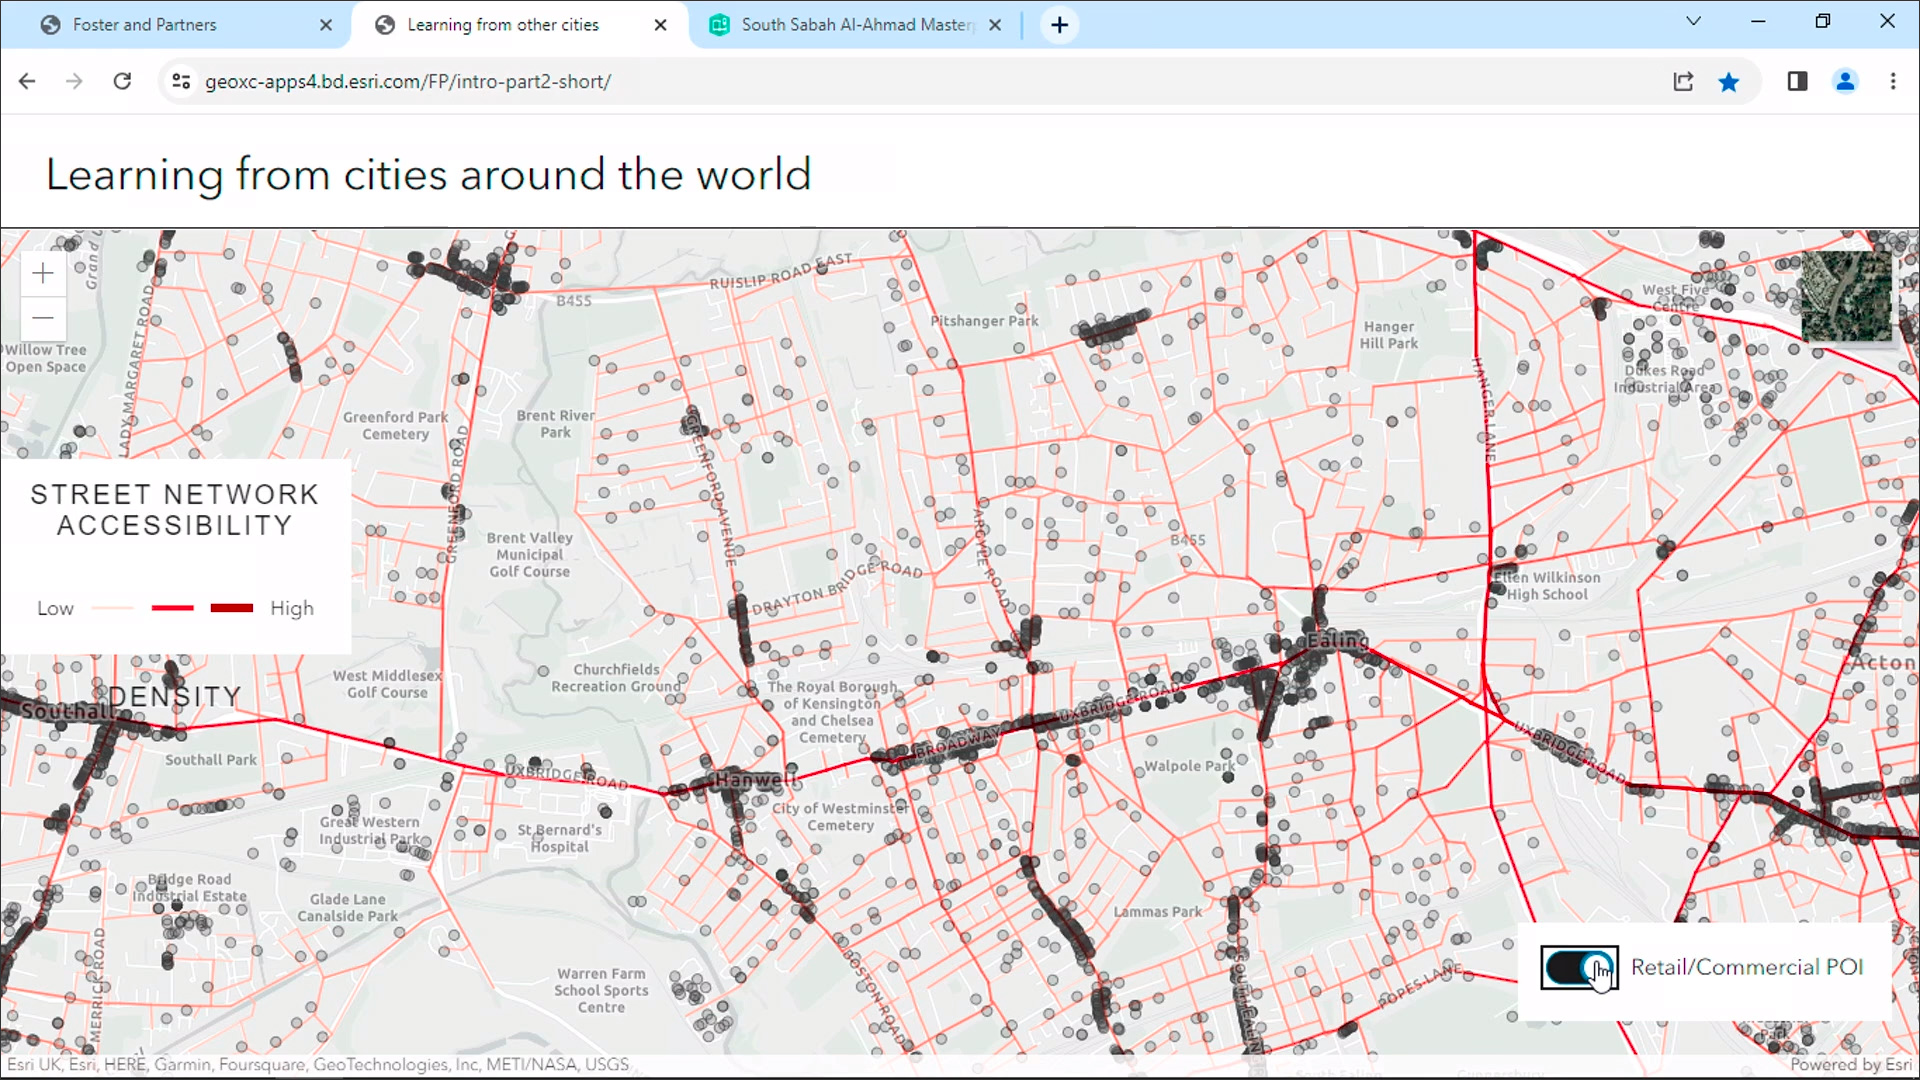The image size is (1920, 1080).
Task: Click Warren Farm School Sports Centre label
Action: [602, 990]
